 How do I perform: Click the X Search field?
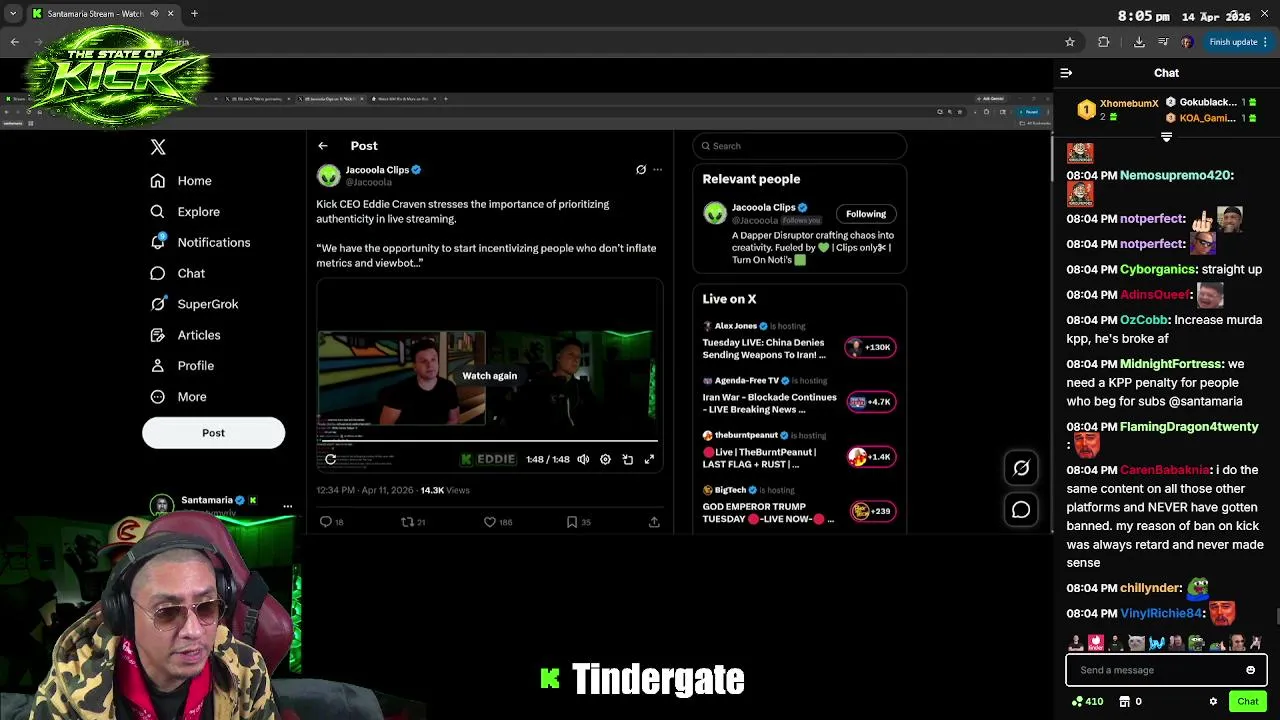tap(799, 146)
